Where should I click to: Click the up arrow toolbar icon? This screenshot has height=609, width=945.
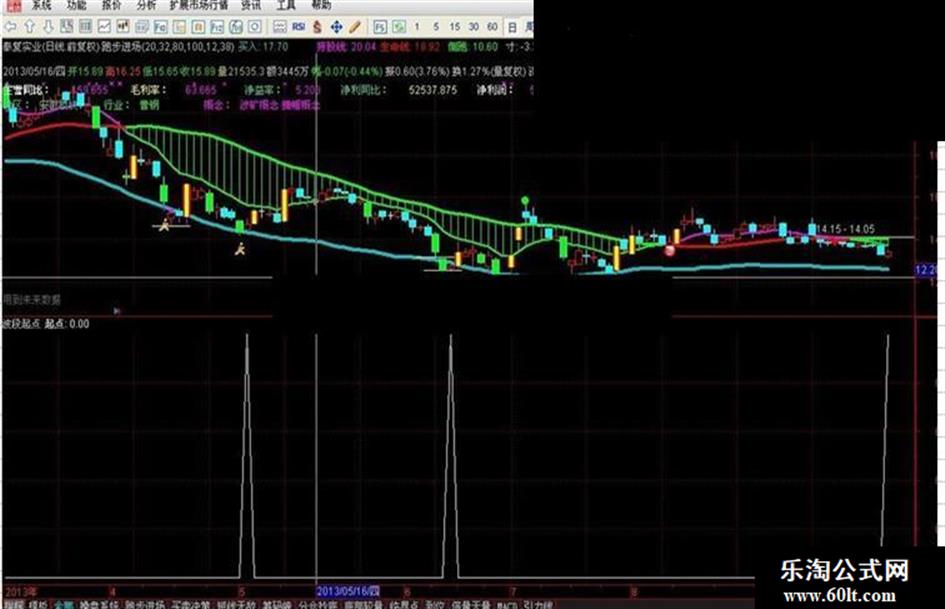(x=30, y=27)
